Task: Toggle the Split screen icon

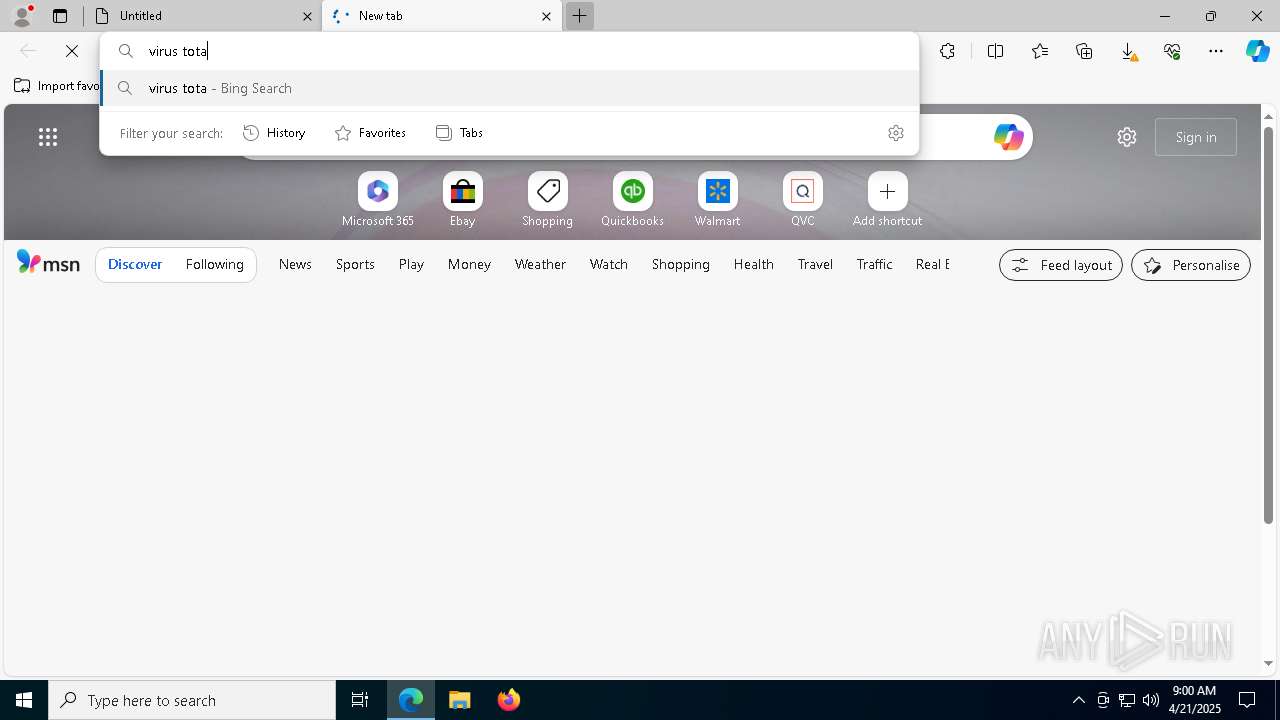Action: click(x=995, y=51)
